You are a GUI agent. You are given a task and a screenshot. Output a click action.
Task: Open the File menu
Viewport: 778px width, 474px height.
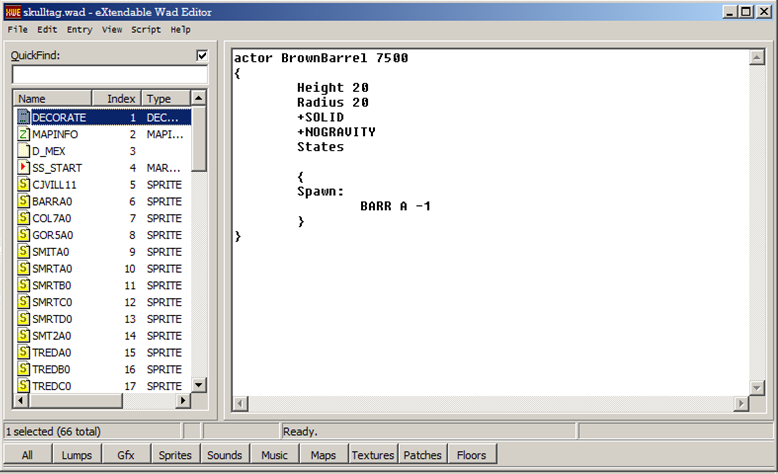click(x=17, y=29)
